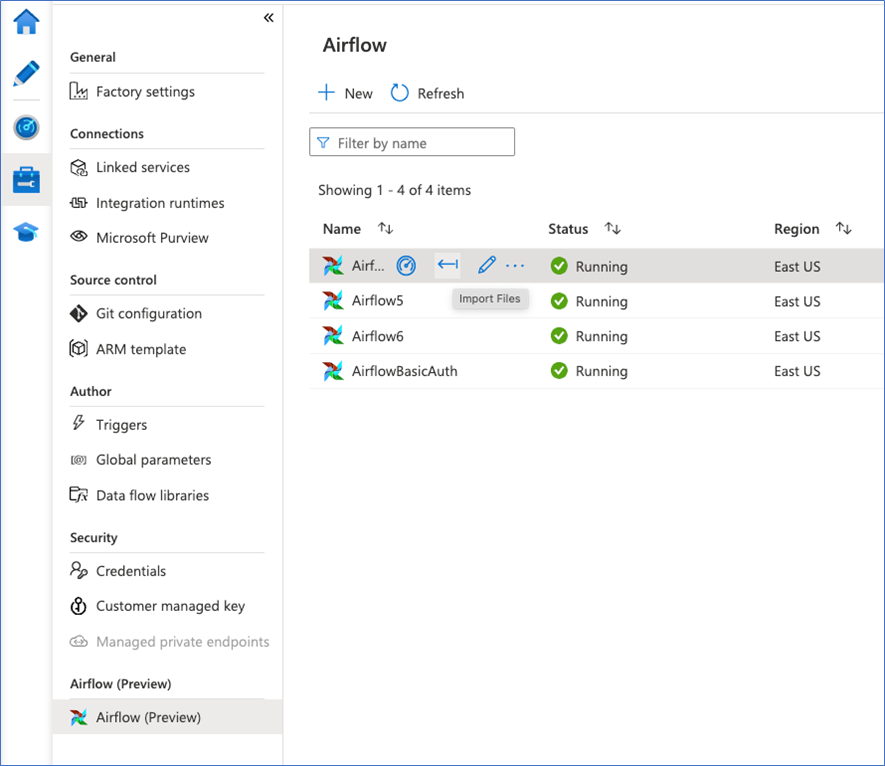The image size is (885, 766).
Task: Check the Running status indicator for Airflow6
Action: pyautogui.click(x=559, y=336)
